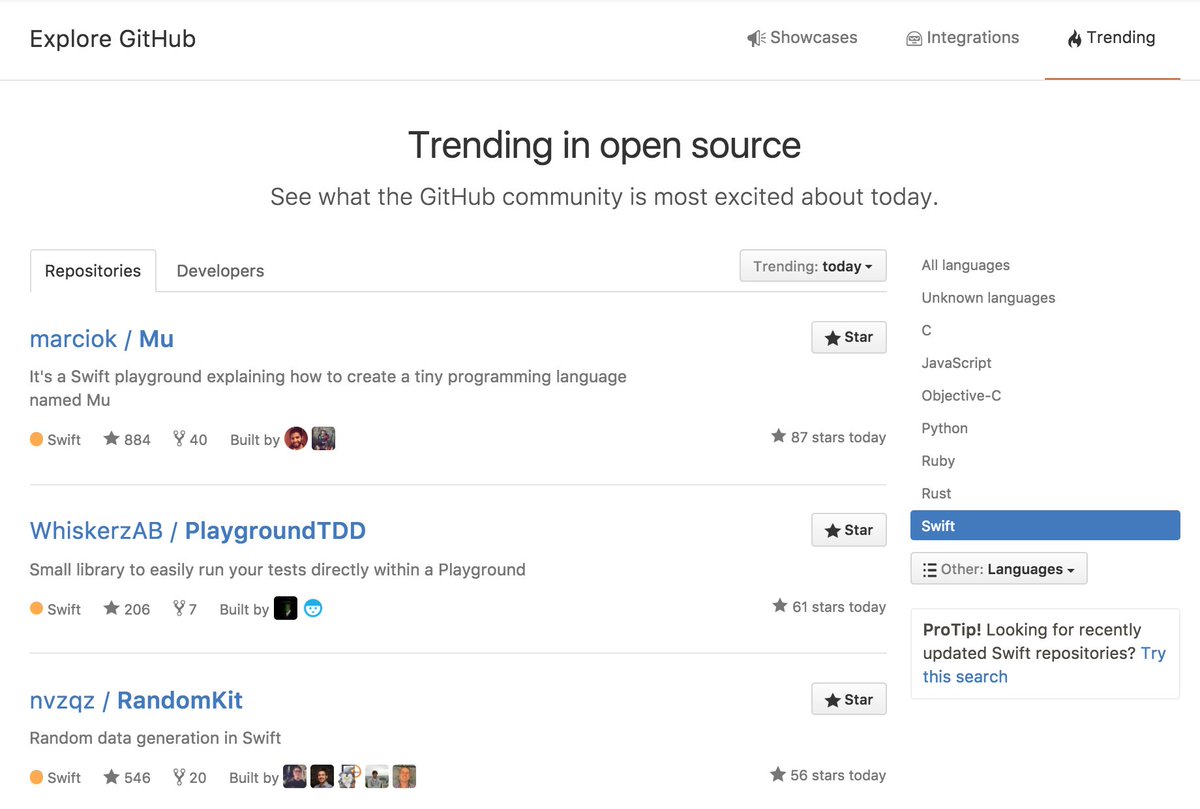Click the Explore GitHub heading
1200x809 pixels.
pos(113,39)
